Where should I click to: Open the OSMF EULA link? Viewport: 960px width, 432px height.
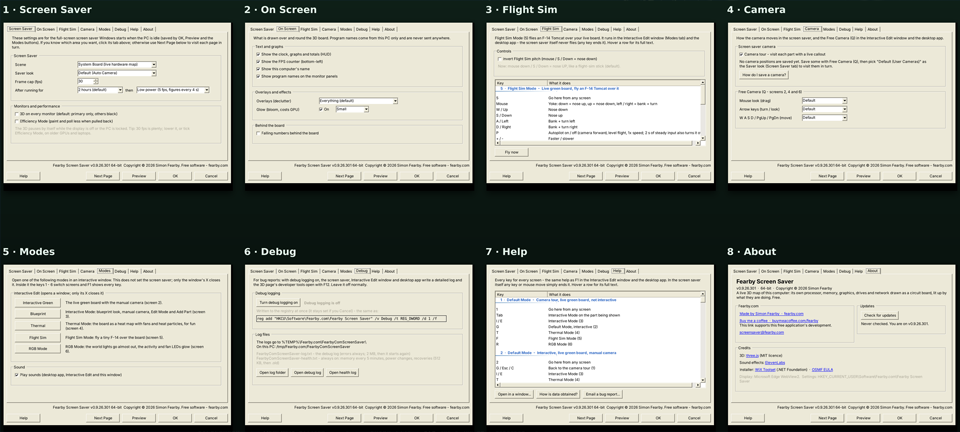pos(822,370)
